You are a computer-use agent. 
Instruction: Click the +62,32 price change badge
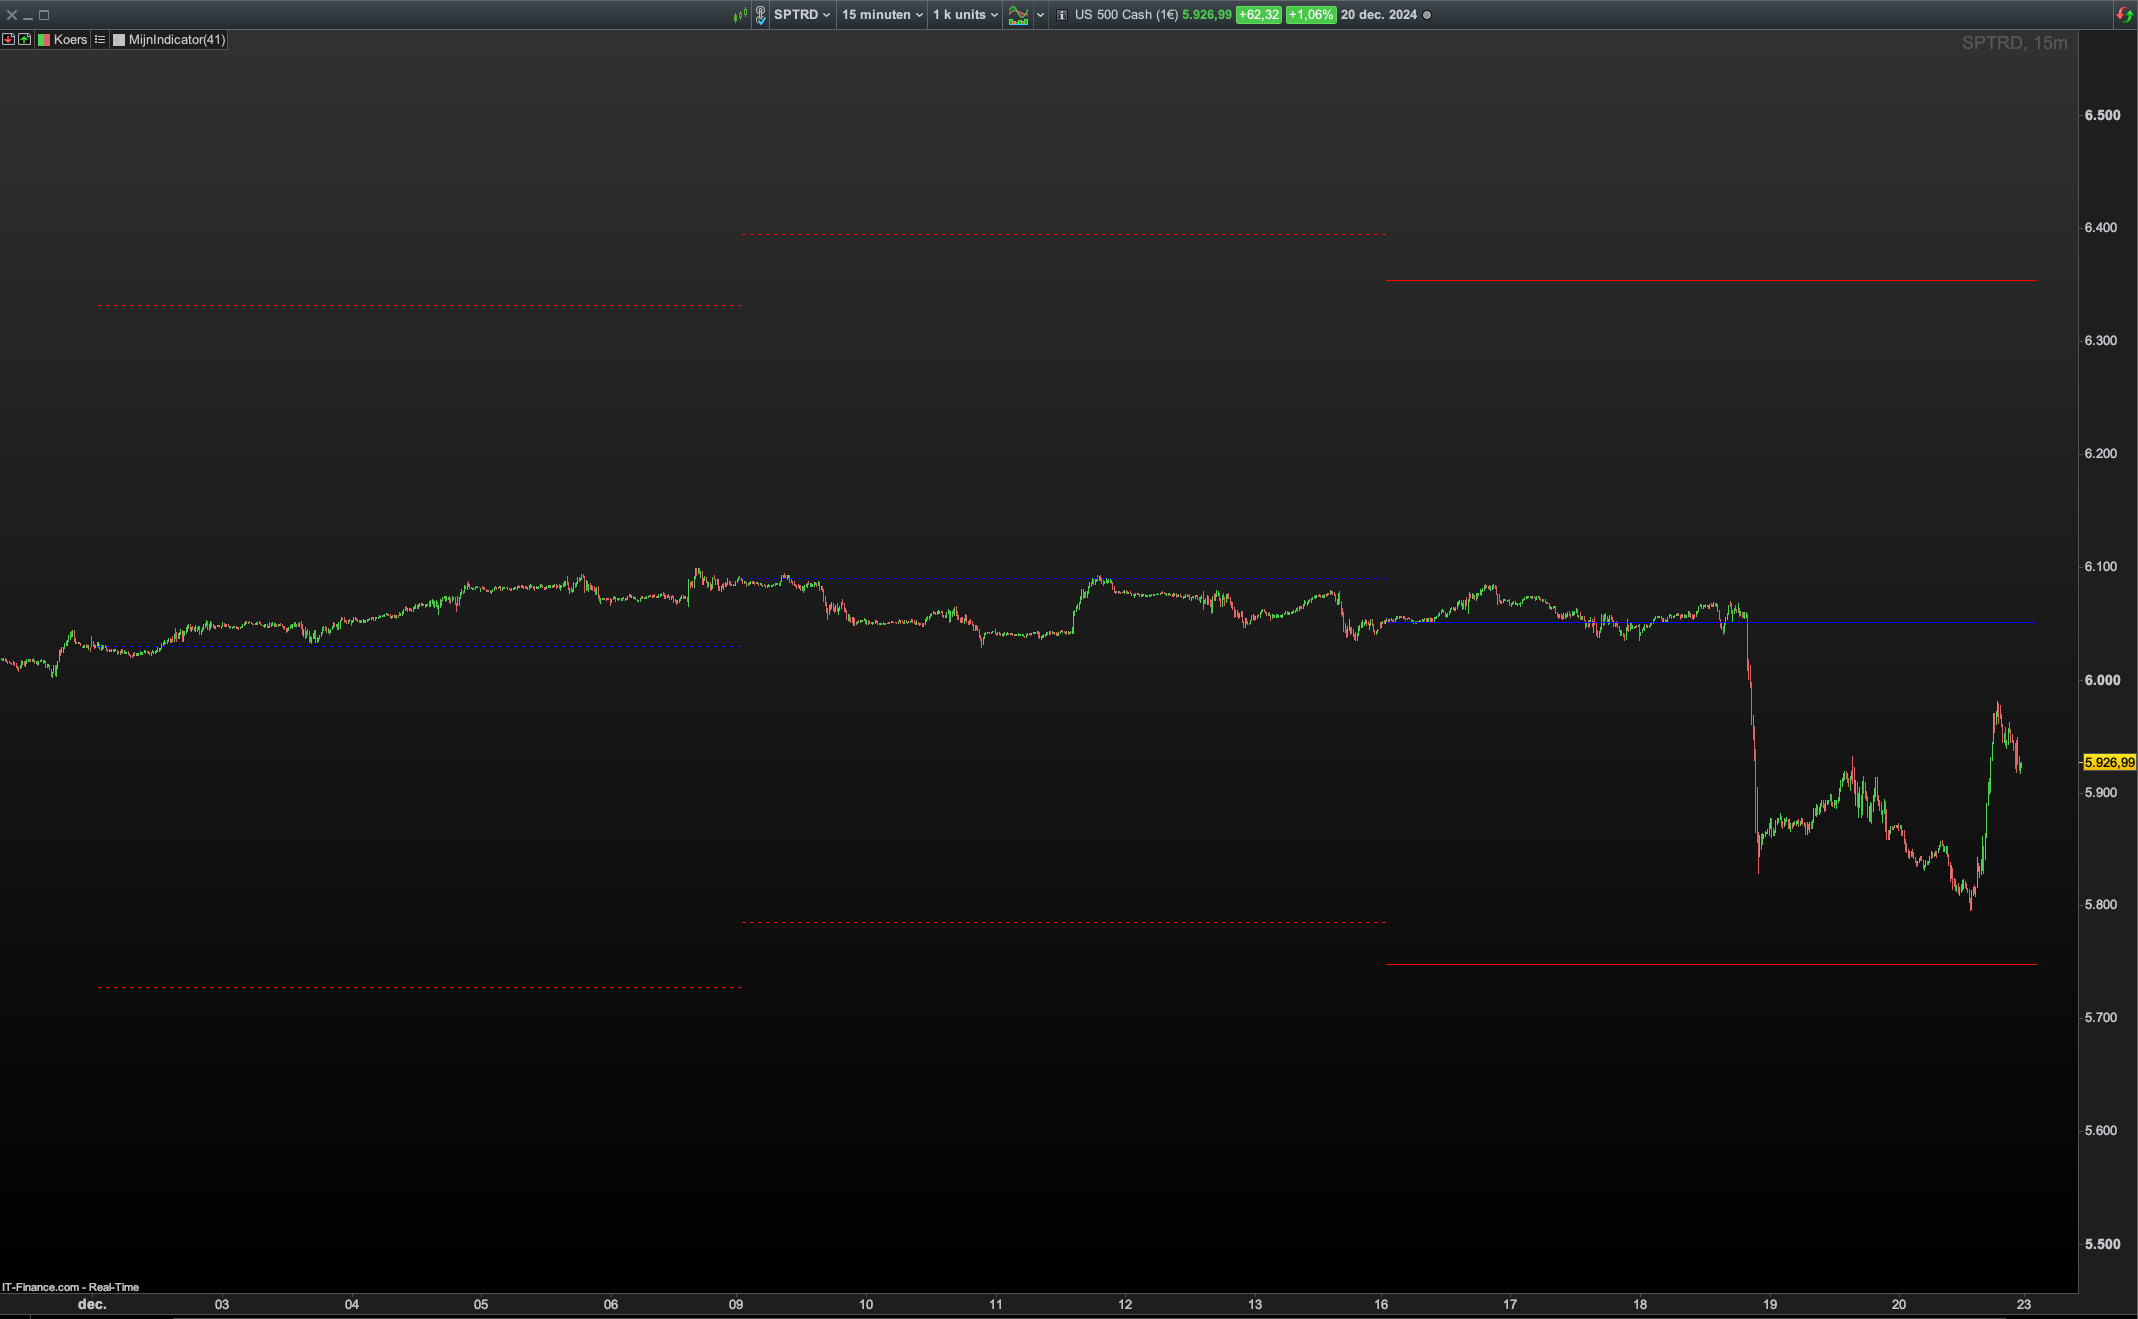(1258, 15)
